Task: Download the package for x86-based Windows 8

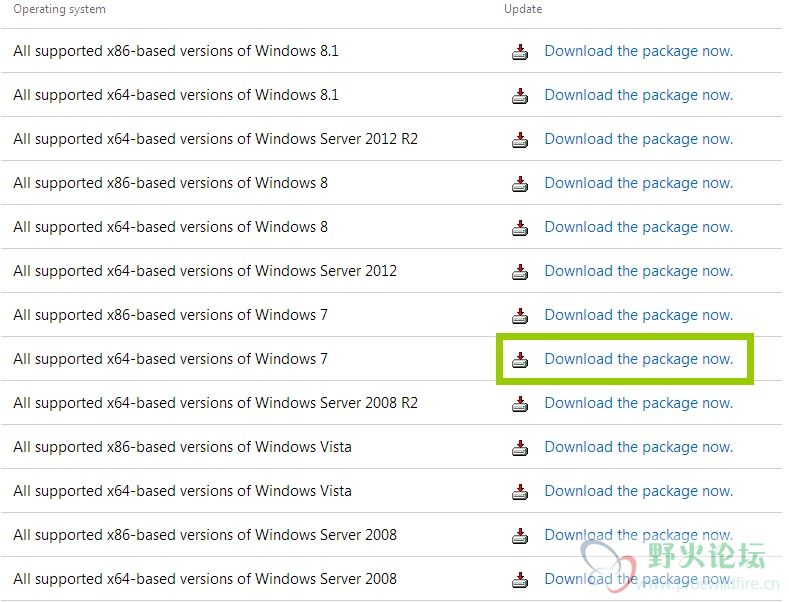Action: tap(639, 183)
